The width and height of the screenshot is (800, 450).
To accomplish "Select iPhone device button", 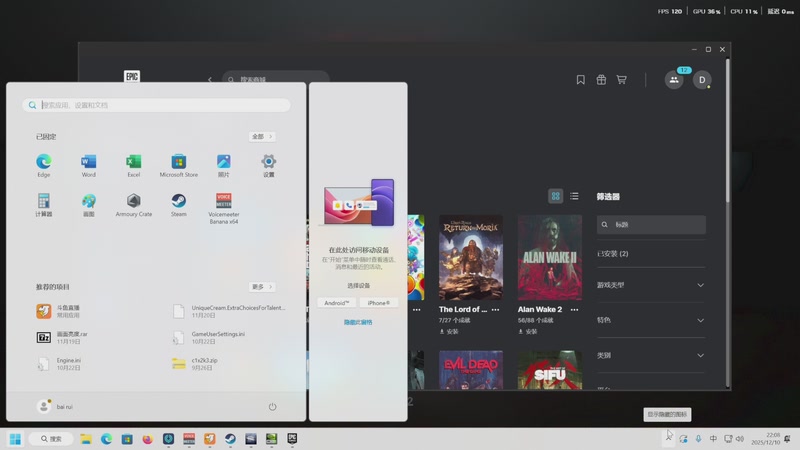I will 379,303.
